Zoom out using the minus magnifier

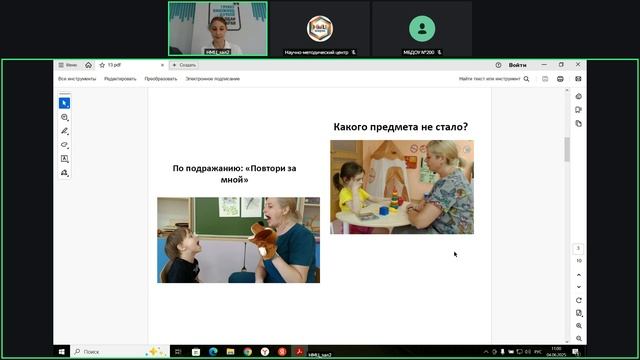[x=579, y=338]
